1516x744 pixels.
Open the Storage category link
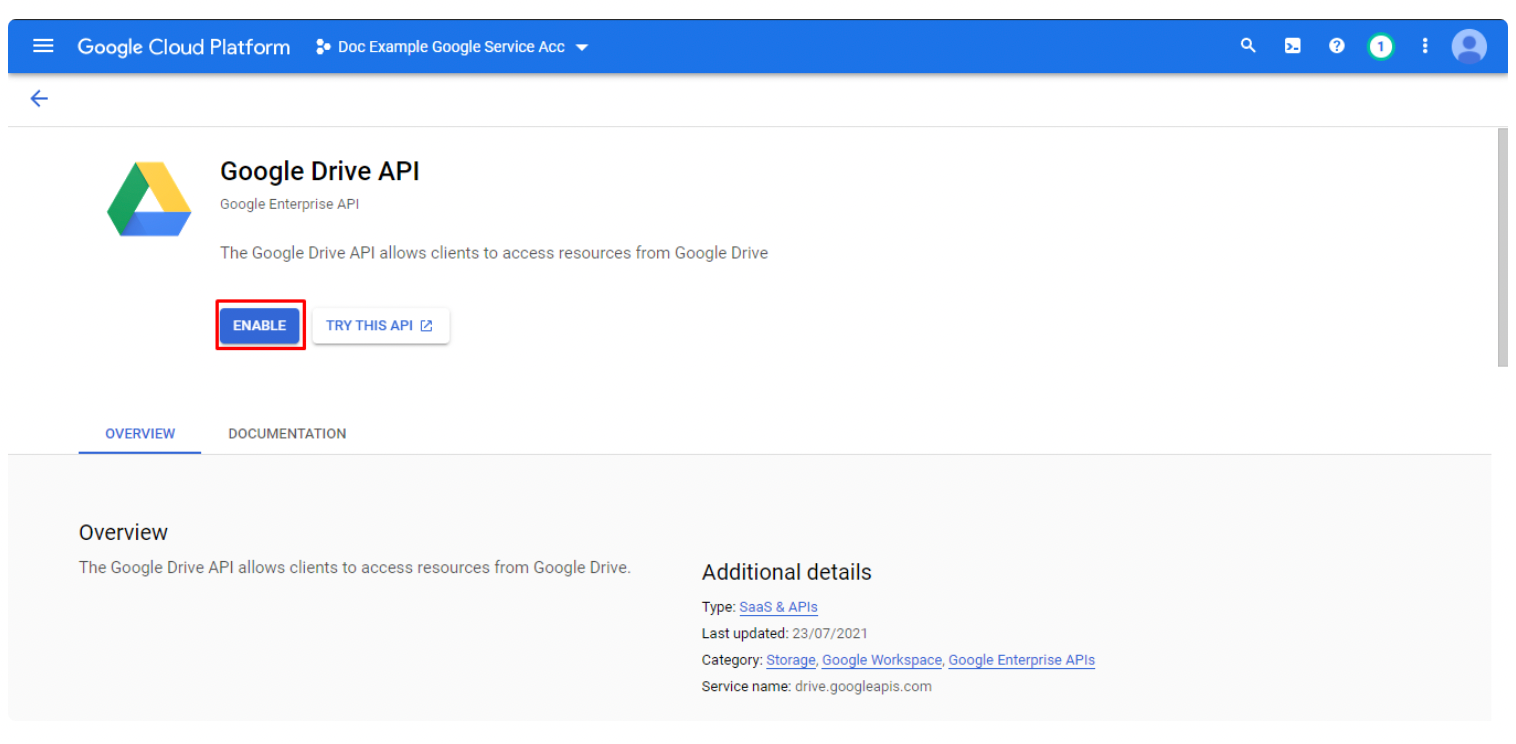[x=791, y=660]
